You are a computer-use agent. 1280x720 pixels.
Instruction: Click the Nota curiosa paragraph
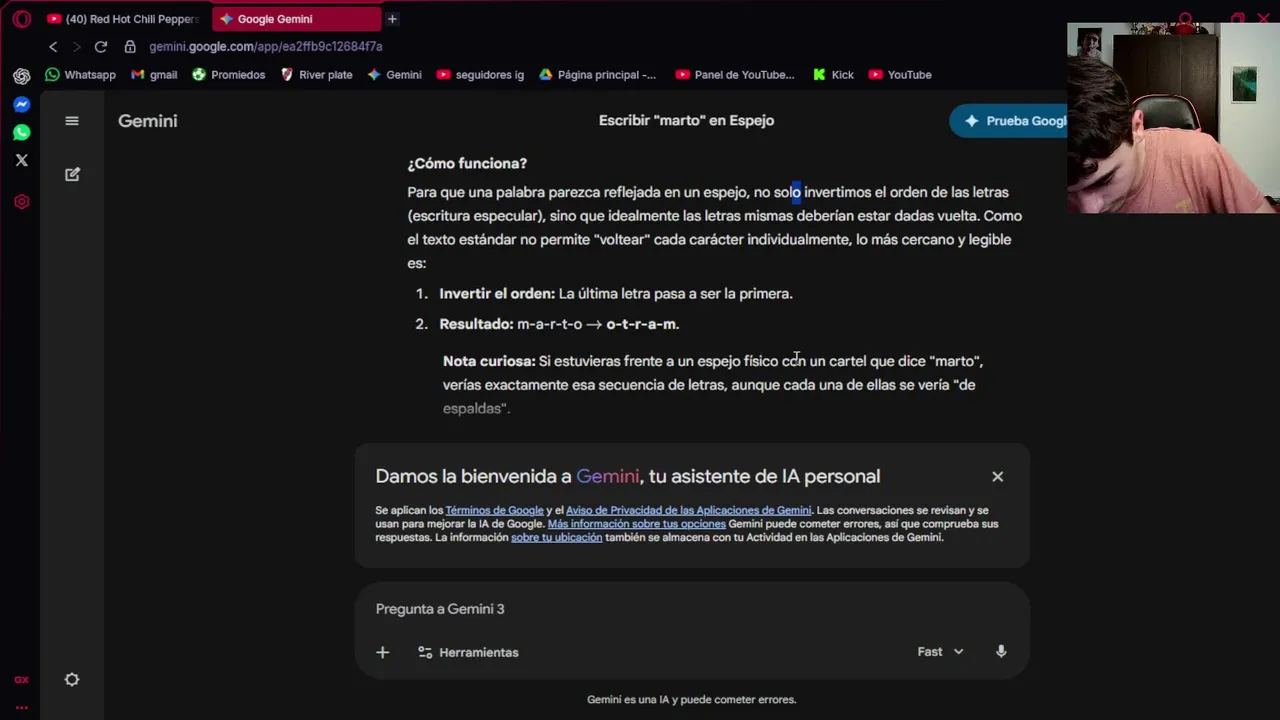point(715,385)
